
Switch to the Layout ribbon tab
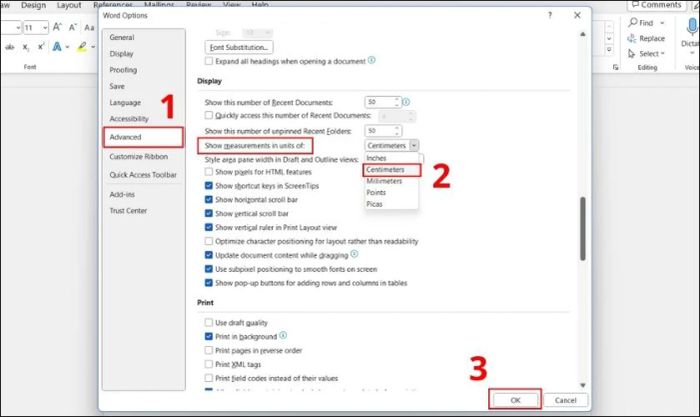69,5
